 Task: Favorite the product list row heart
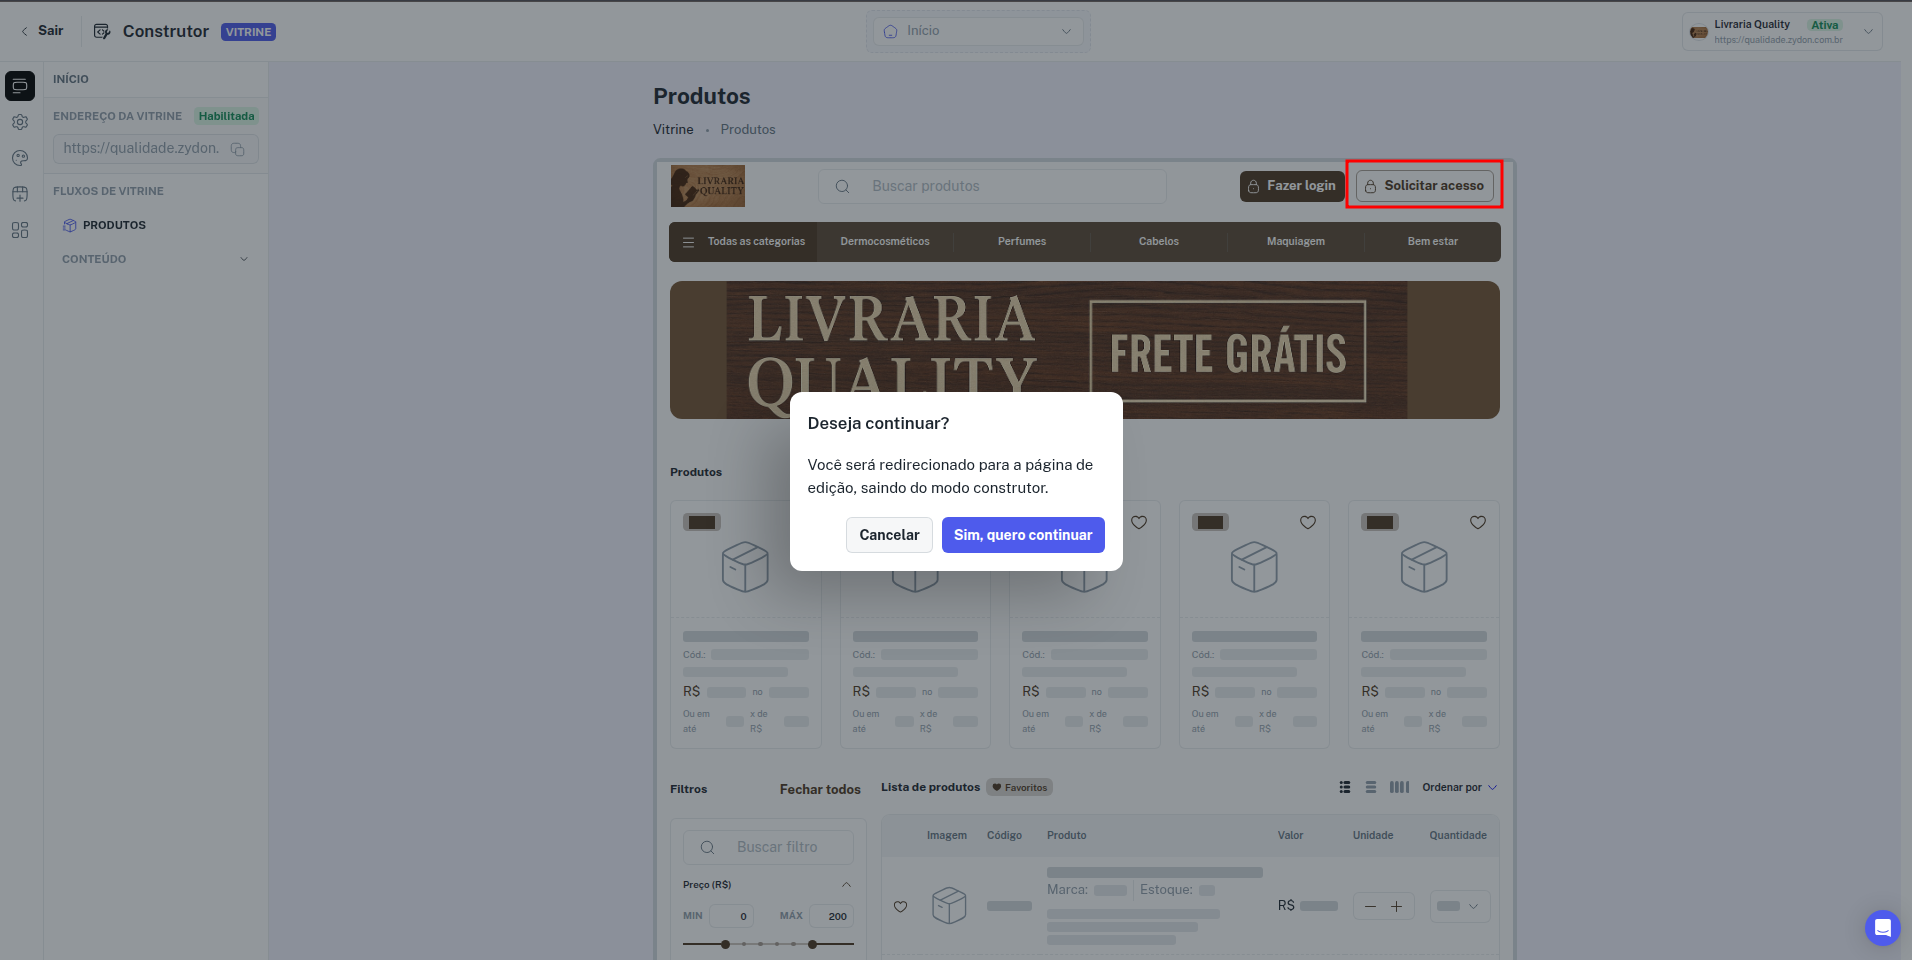[x=901, y=907]
